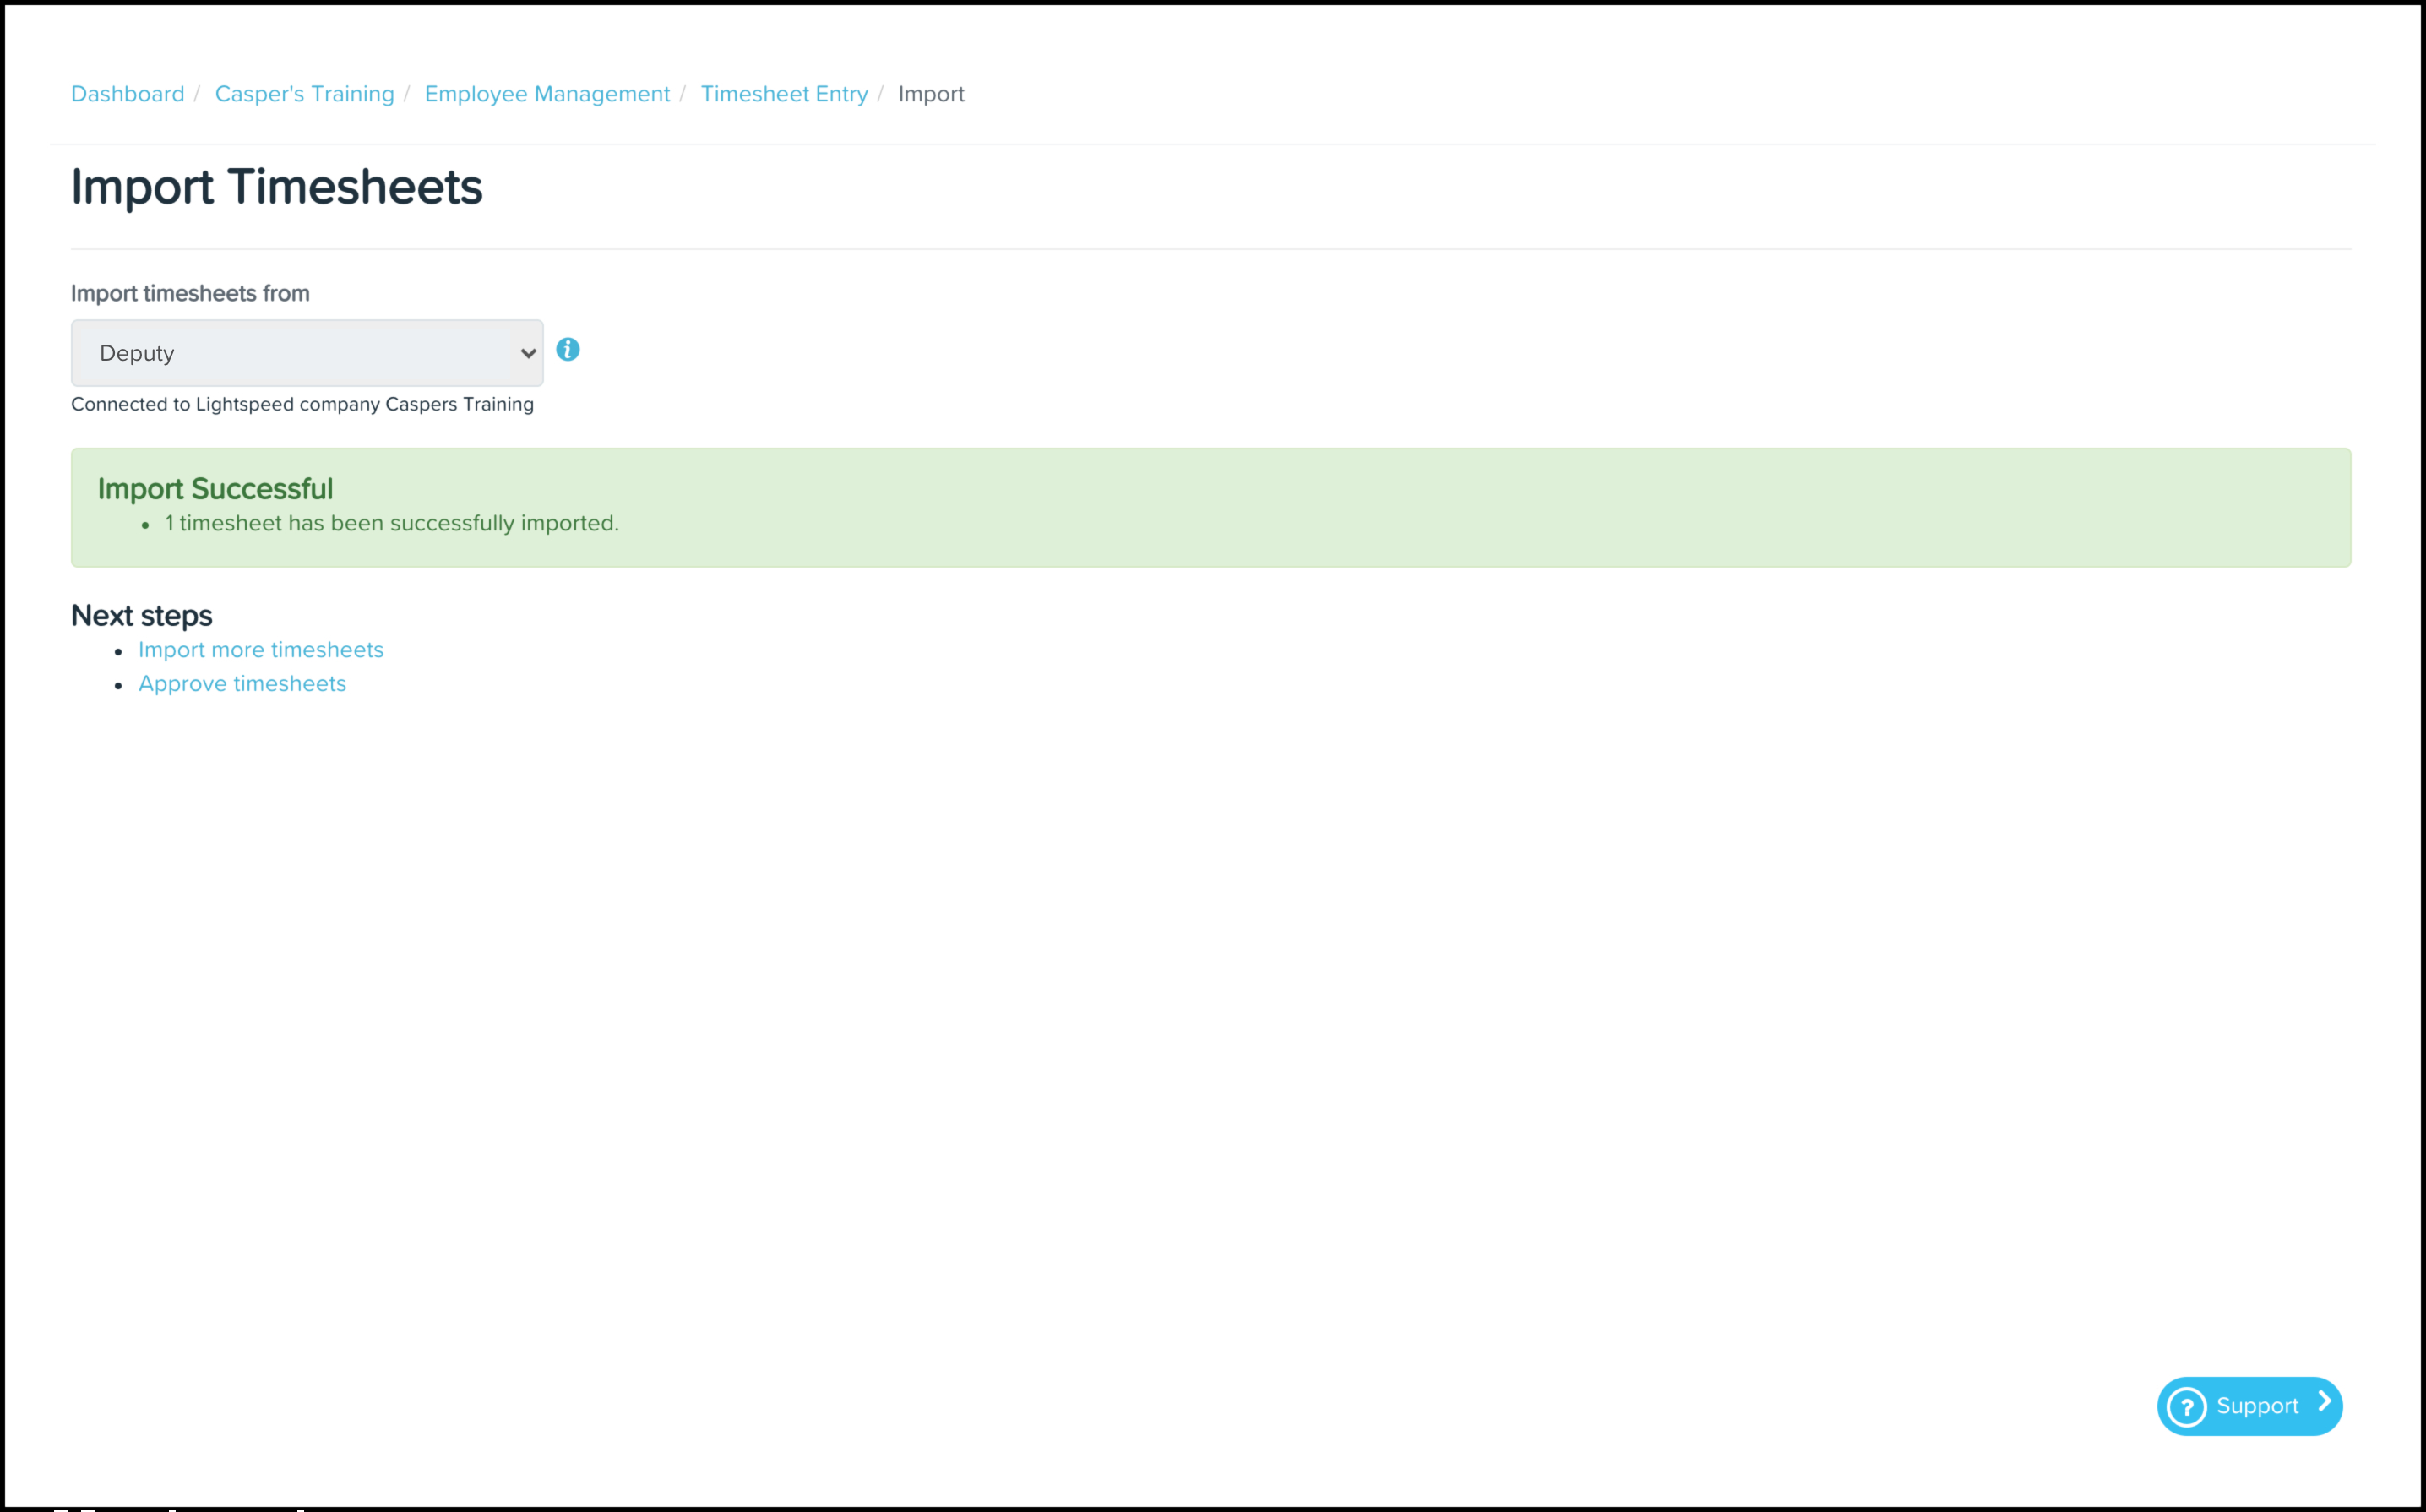The width and height of the screenshot is (2426, 1512).
Task: Click the 'Import timesheets from' field label
Action: [190, 294]
